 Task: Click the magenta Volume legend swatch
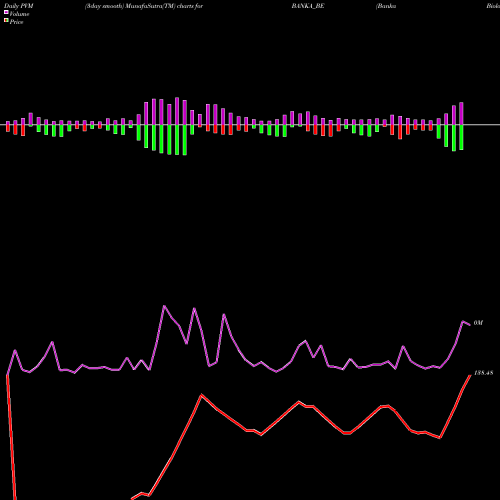[6, 12]
